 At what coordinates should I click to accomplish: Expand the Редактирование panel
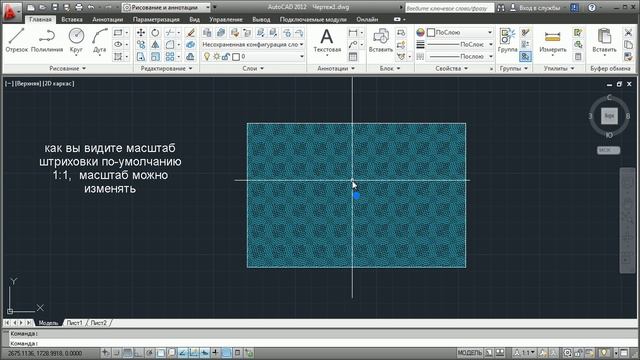point(167,69)
